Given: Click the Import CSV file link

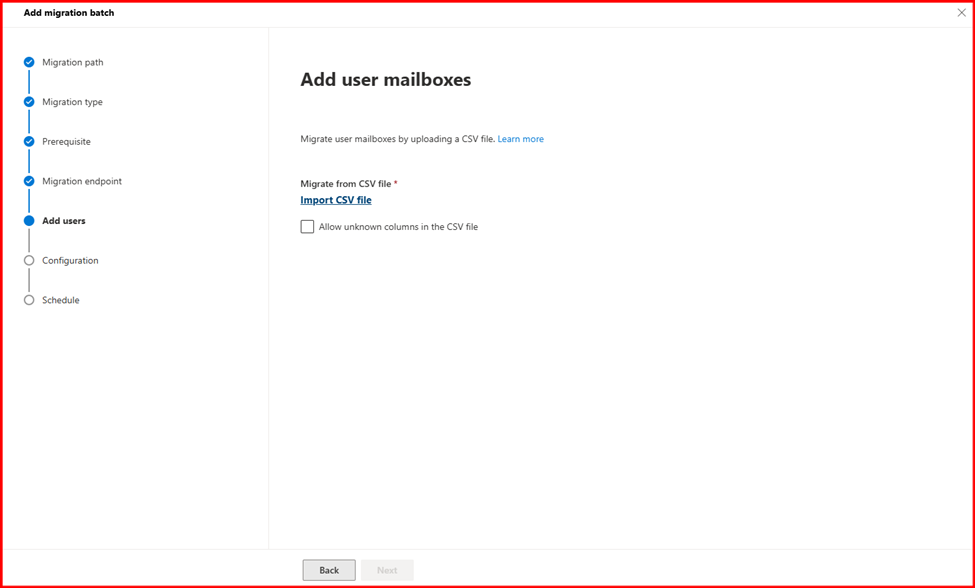Looking at the screenshot, I should (336, 200).
